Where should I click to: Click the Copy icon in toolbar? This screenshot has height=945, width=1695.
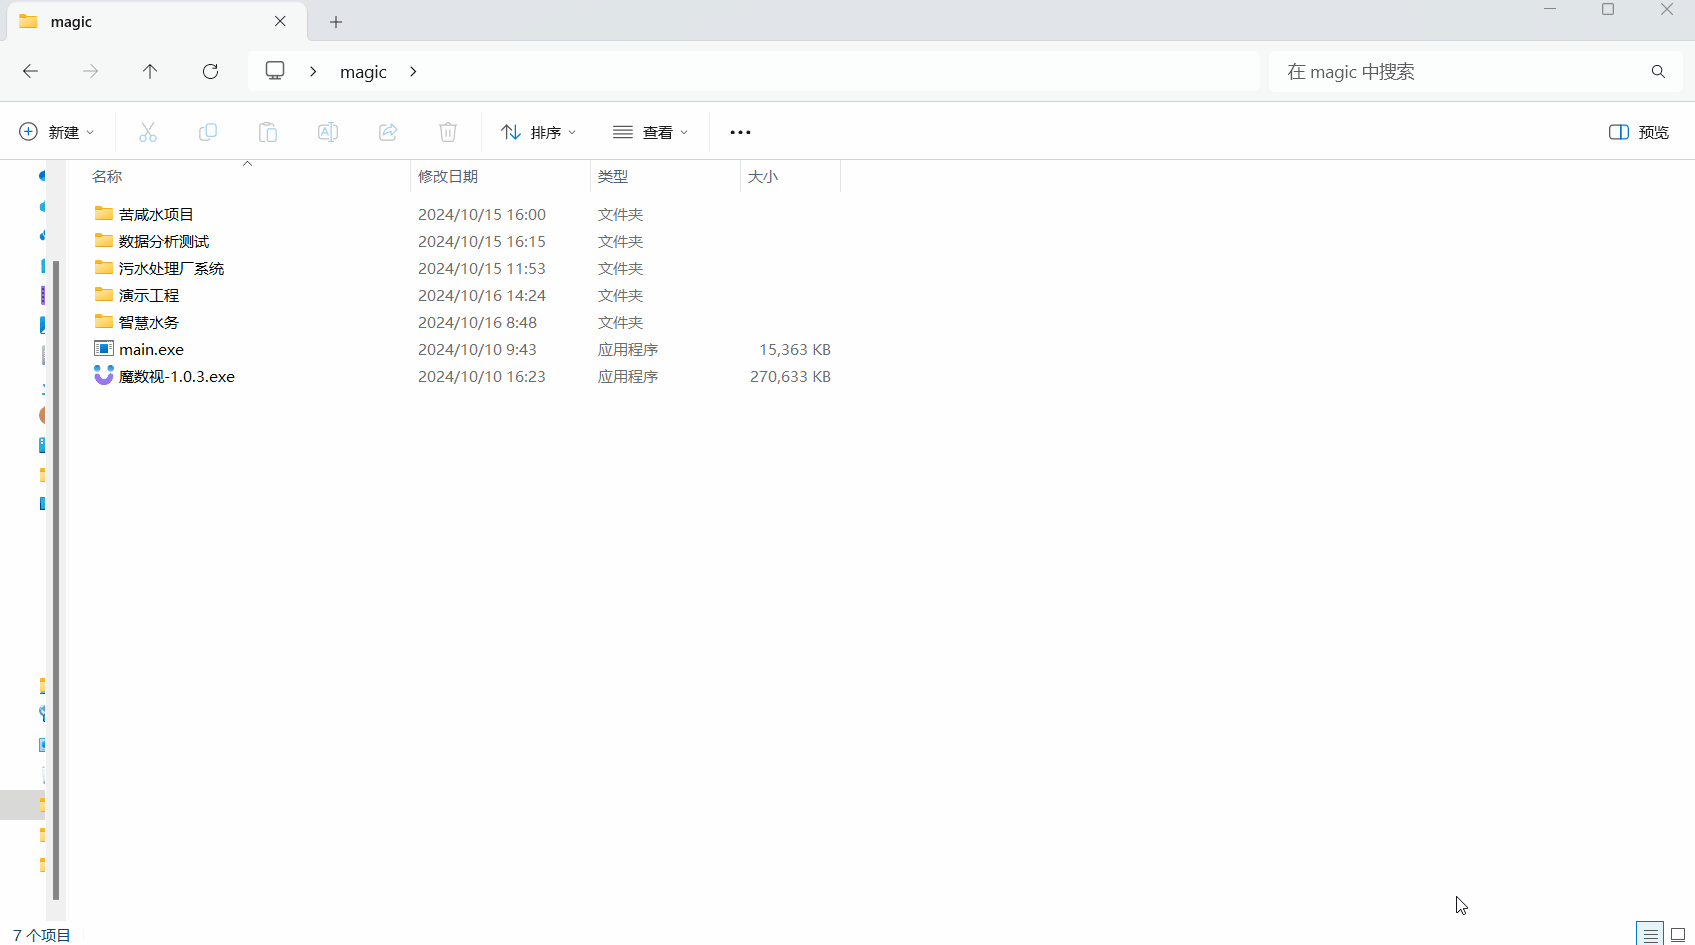(x=208, y=132)
